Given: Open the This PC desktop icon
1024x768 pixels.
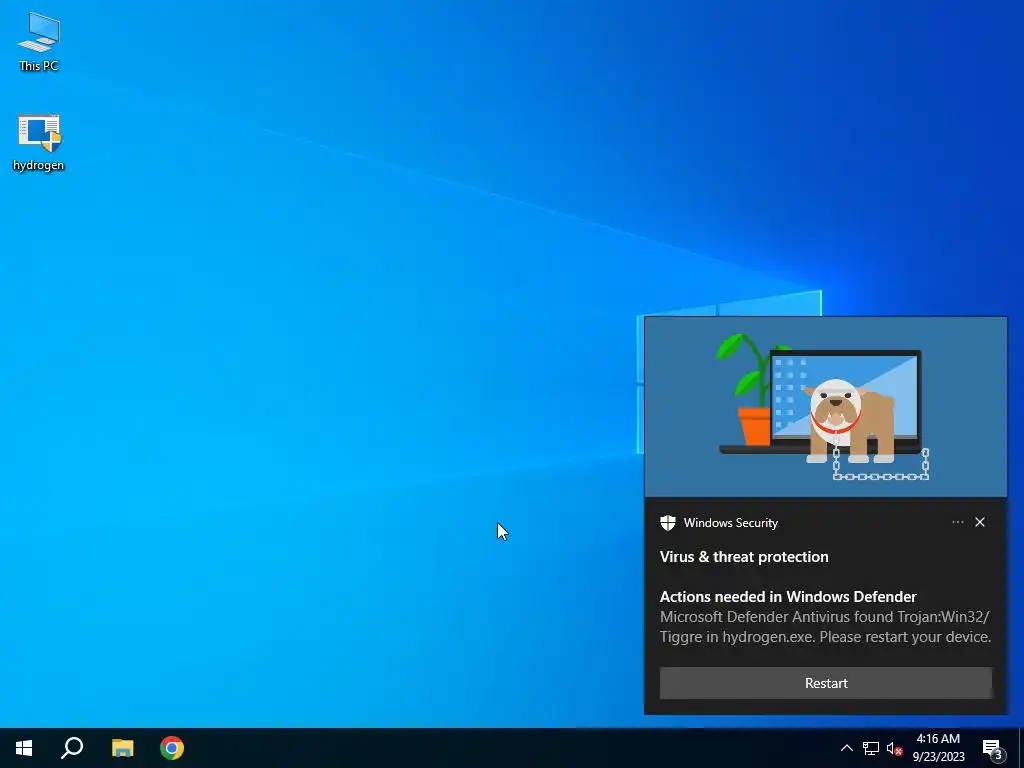Looking at the screenshot, I should pyautogui.click(x=39, y=41).
